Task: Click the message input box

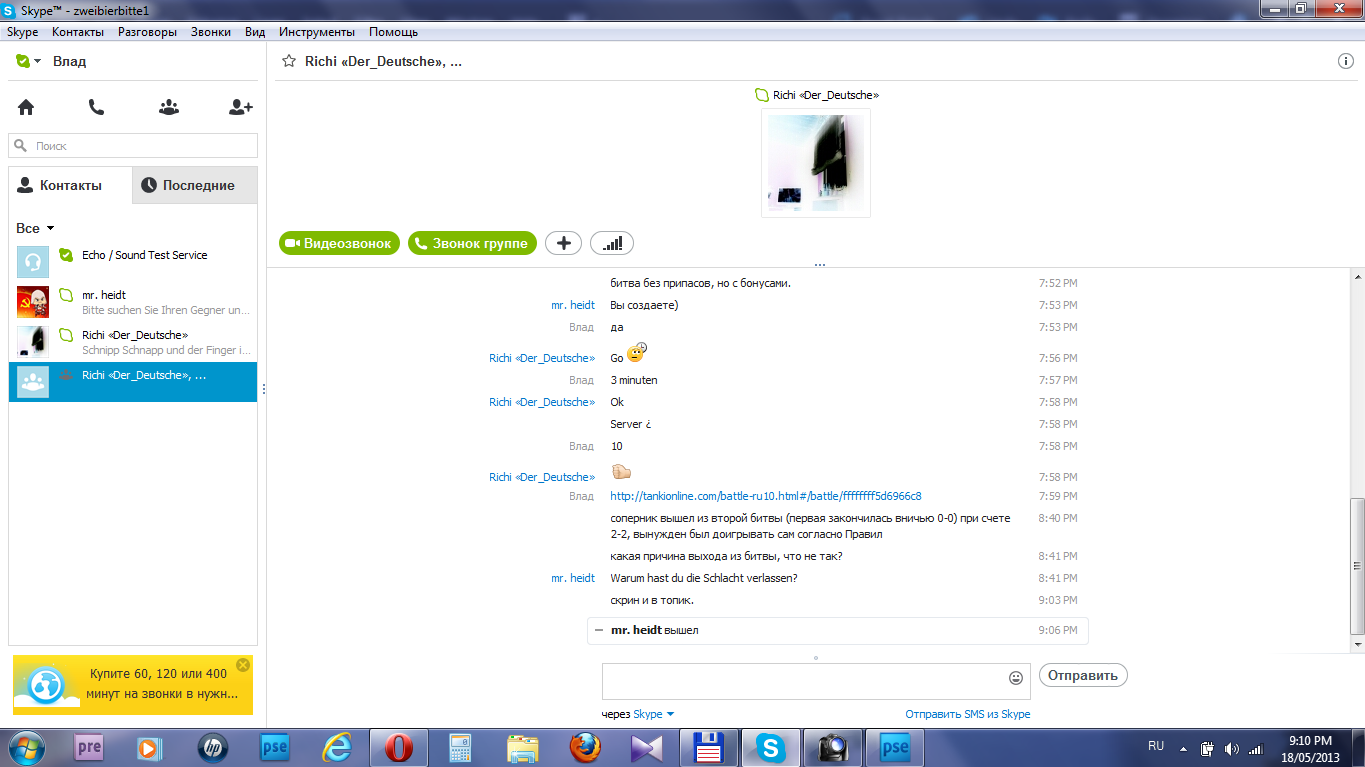Action: pos(816,681)
